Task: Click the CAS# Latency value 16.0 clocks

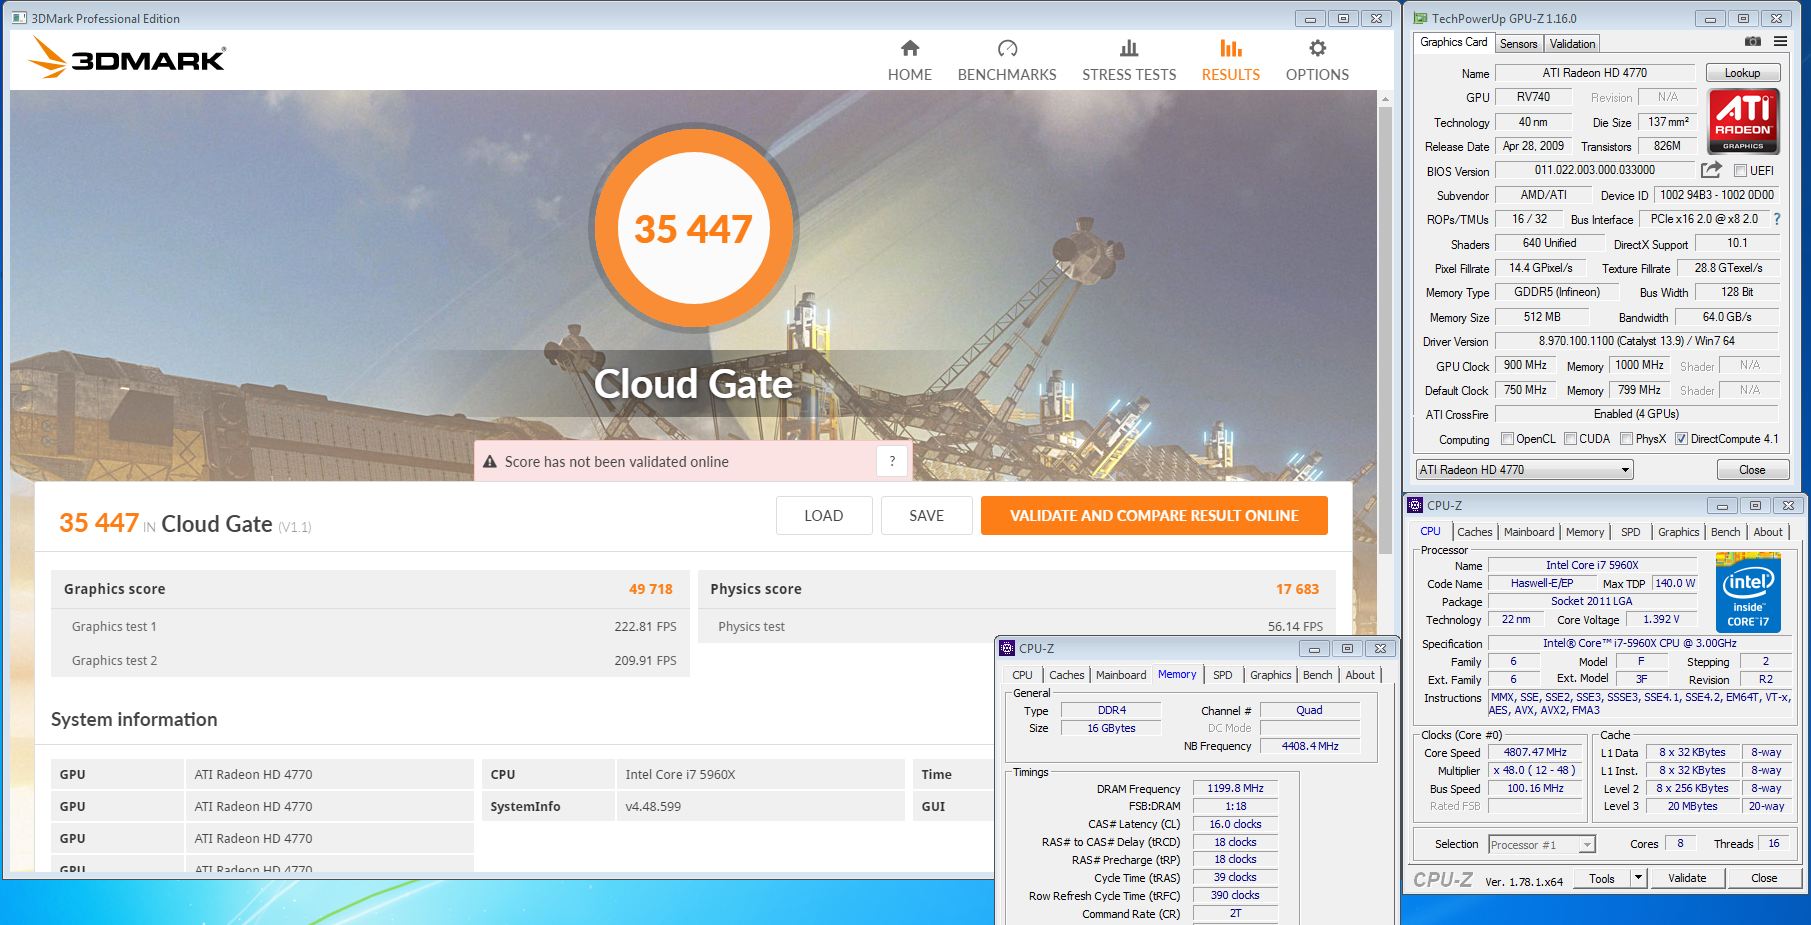Action: point(1234,824)
